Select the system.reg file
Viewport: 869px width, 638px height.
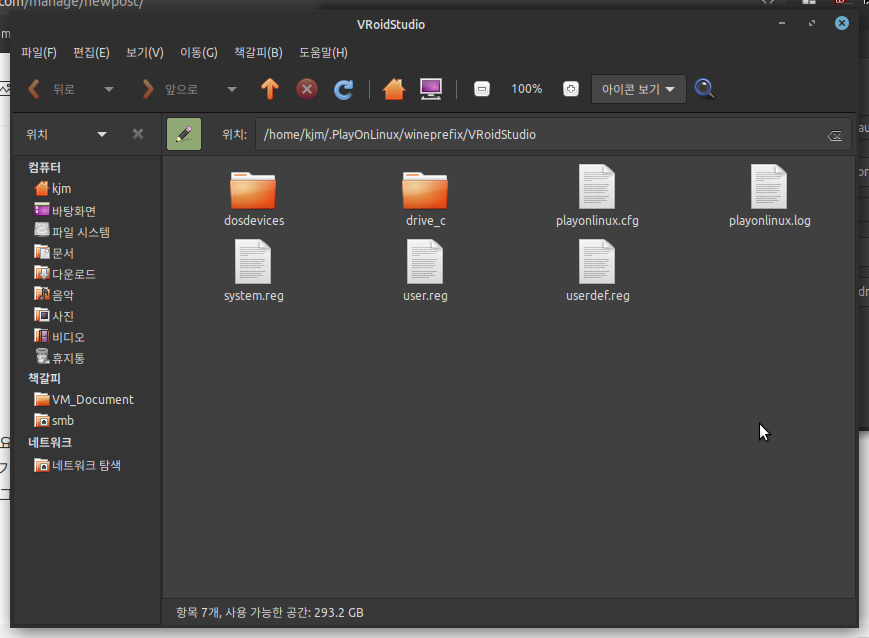coord(253,270)
